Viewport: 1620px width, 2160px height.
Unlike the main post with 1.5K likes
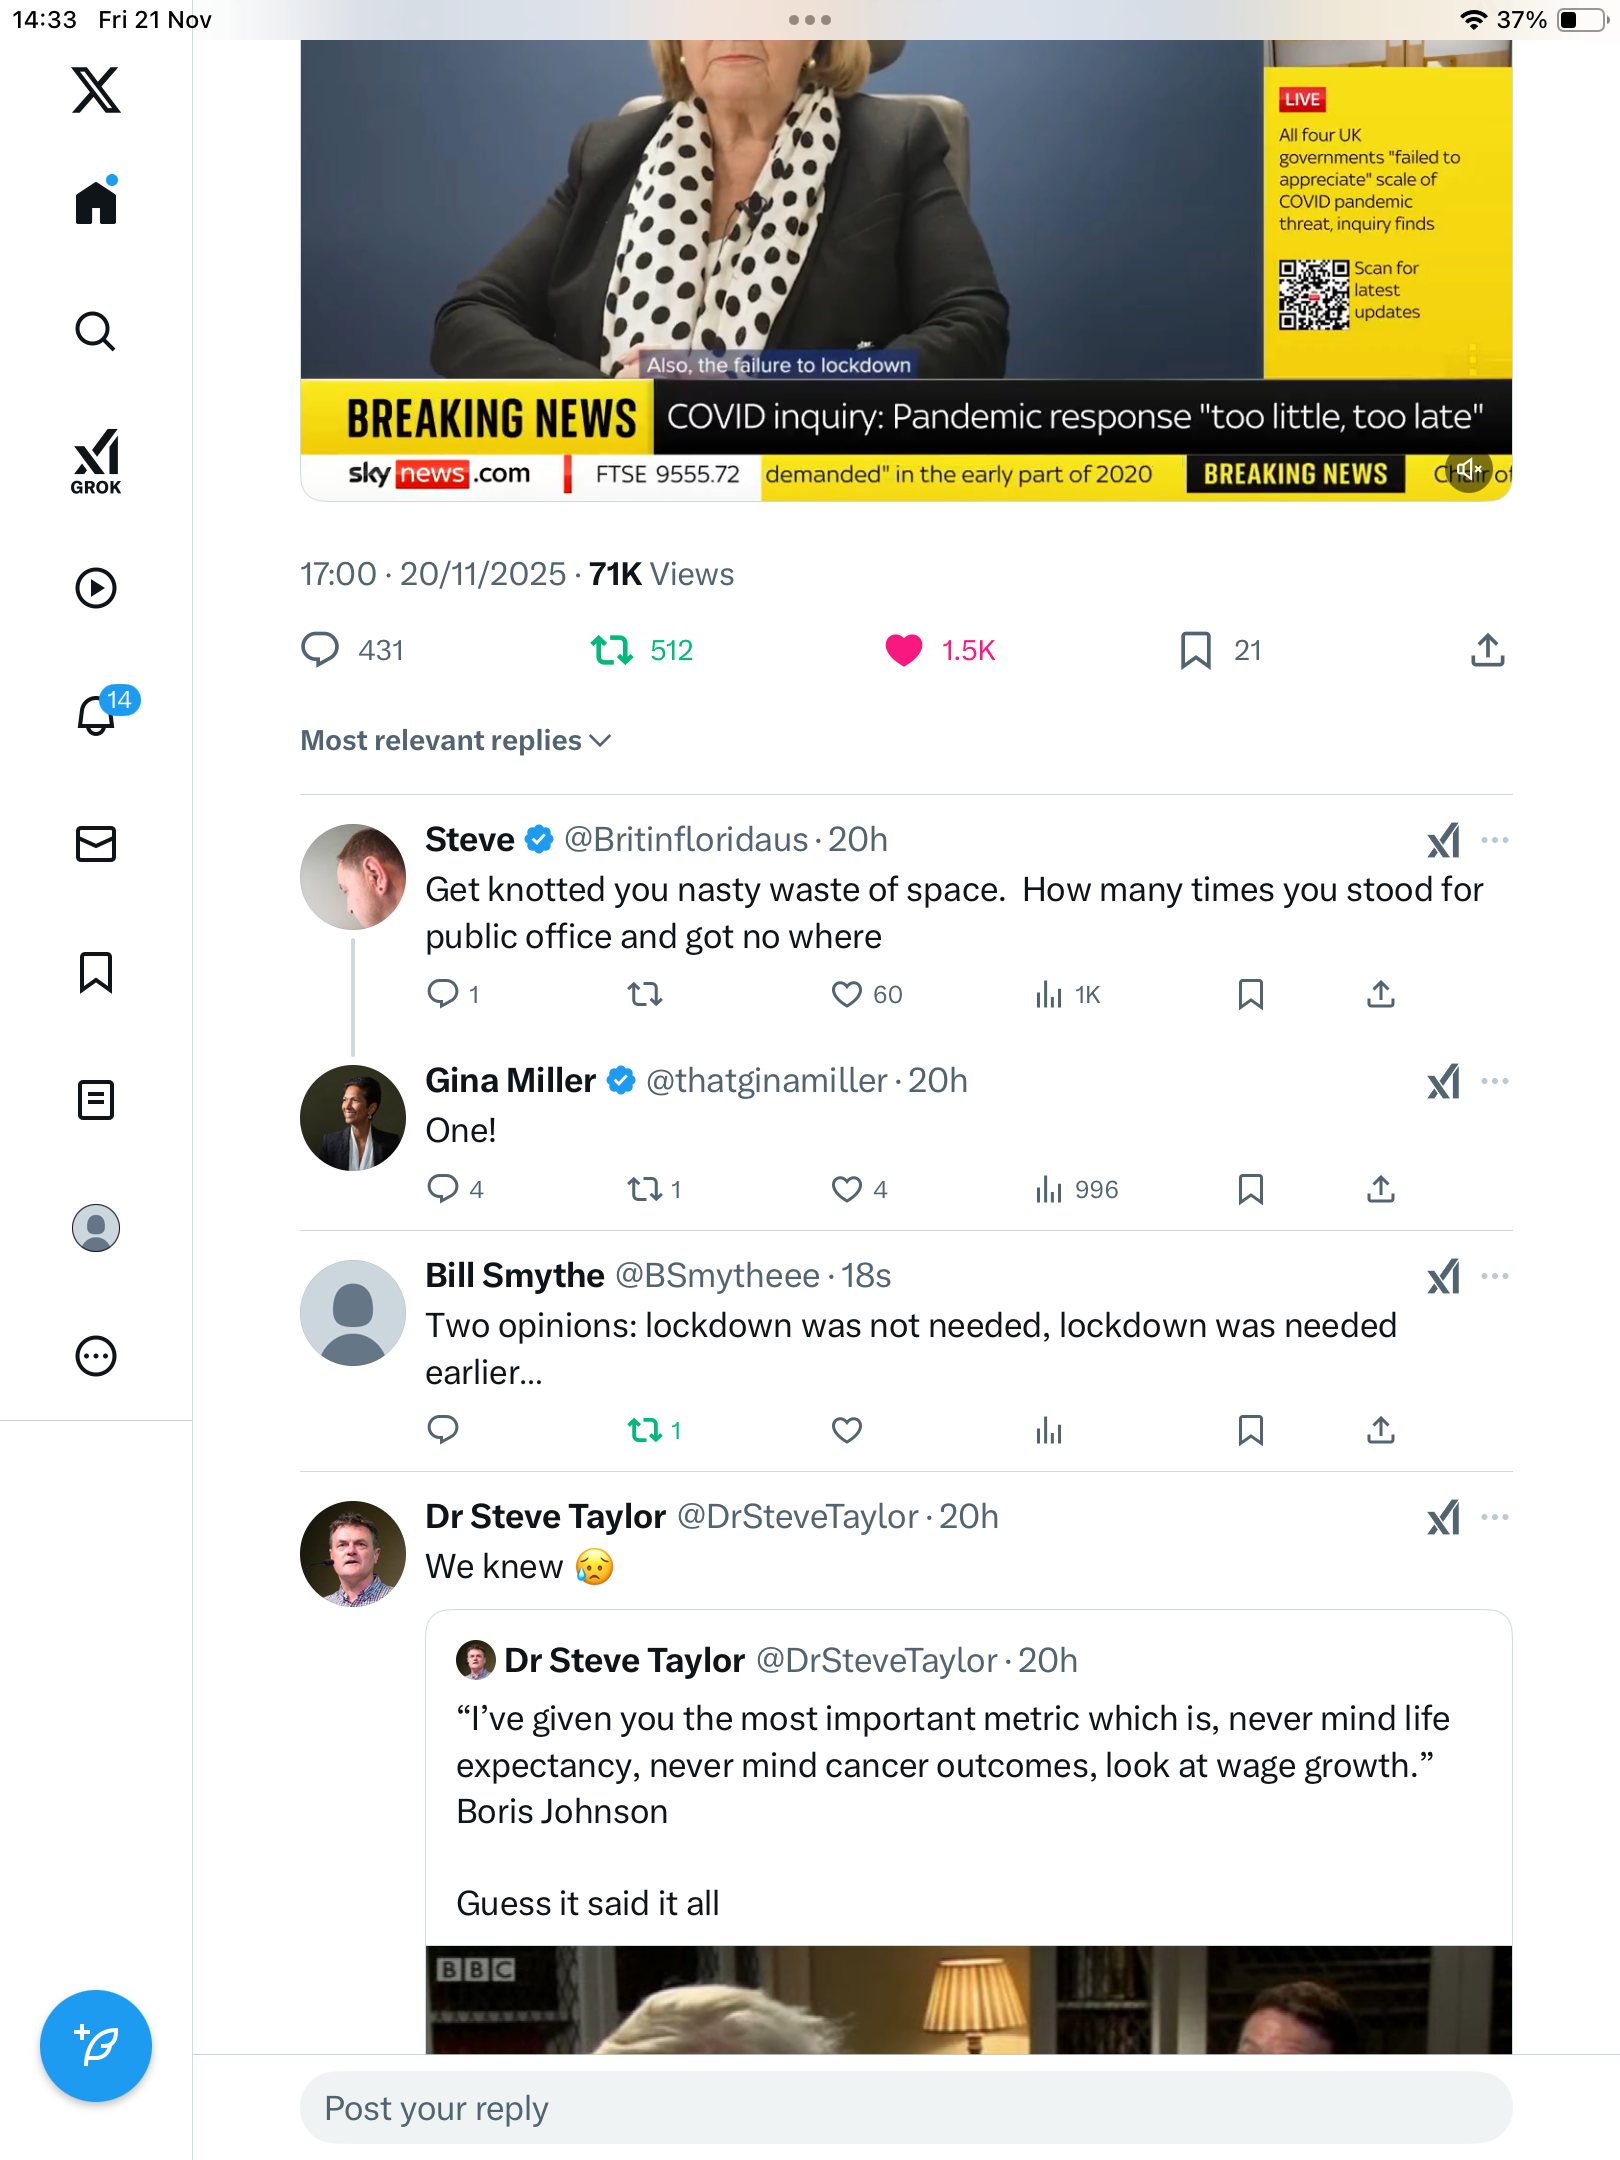pyautogui.click(x=904, y=650)
